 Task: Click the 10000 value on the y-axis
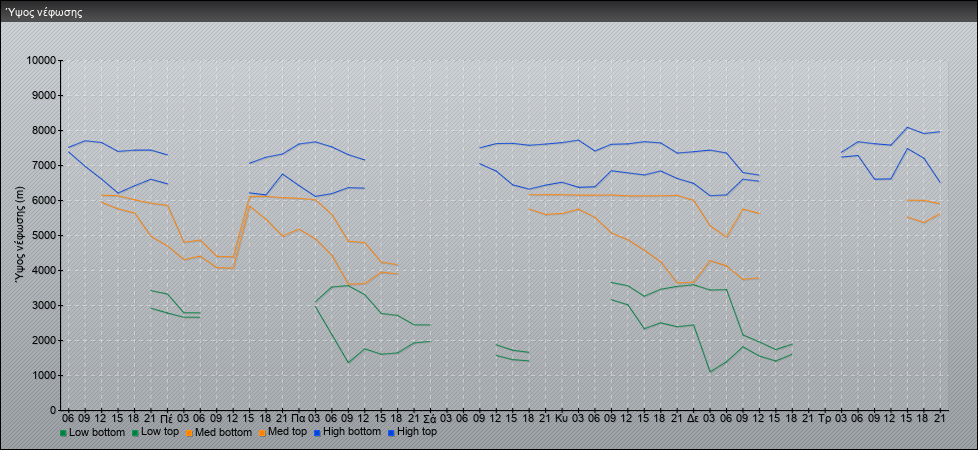coord(42,61)
